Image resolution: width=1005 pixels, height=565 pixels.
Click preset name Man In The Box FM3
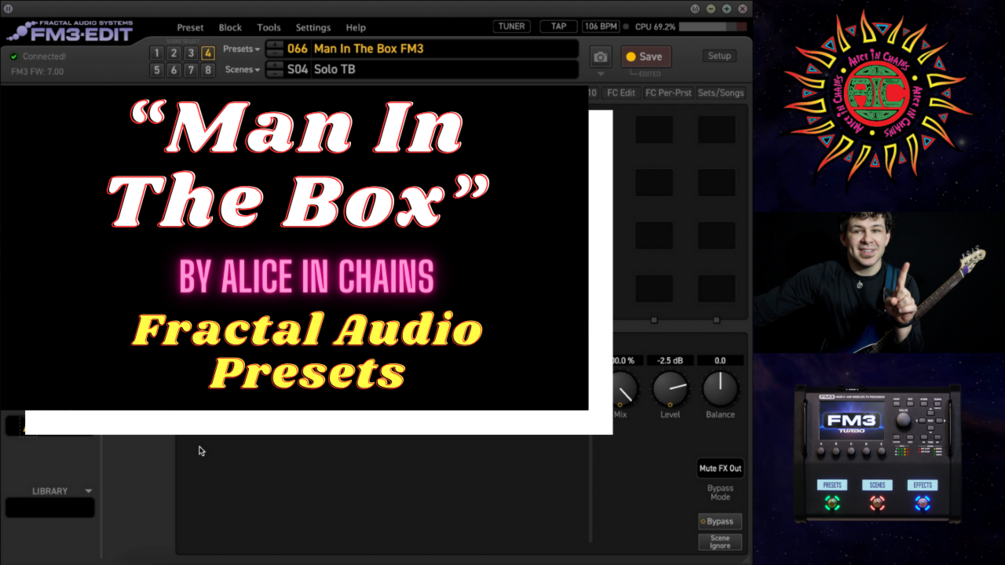pos(369,49)
